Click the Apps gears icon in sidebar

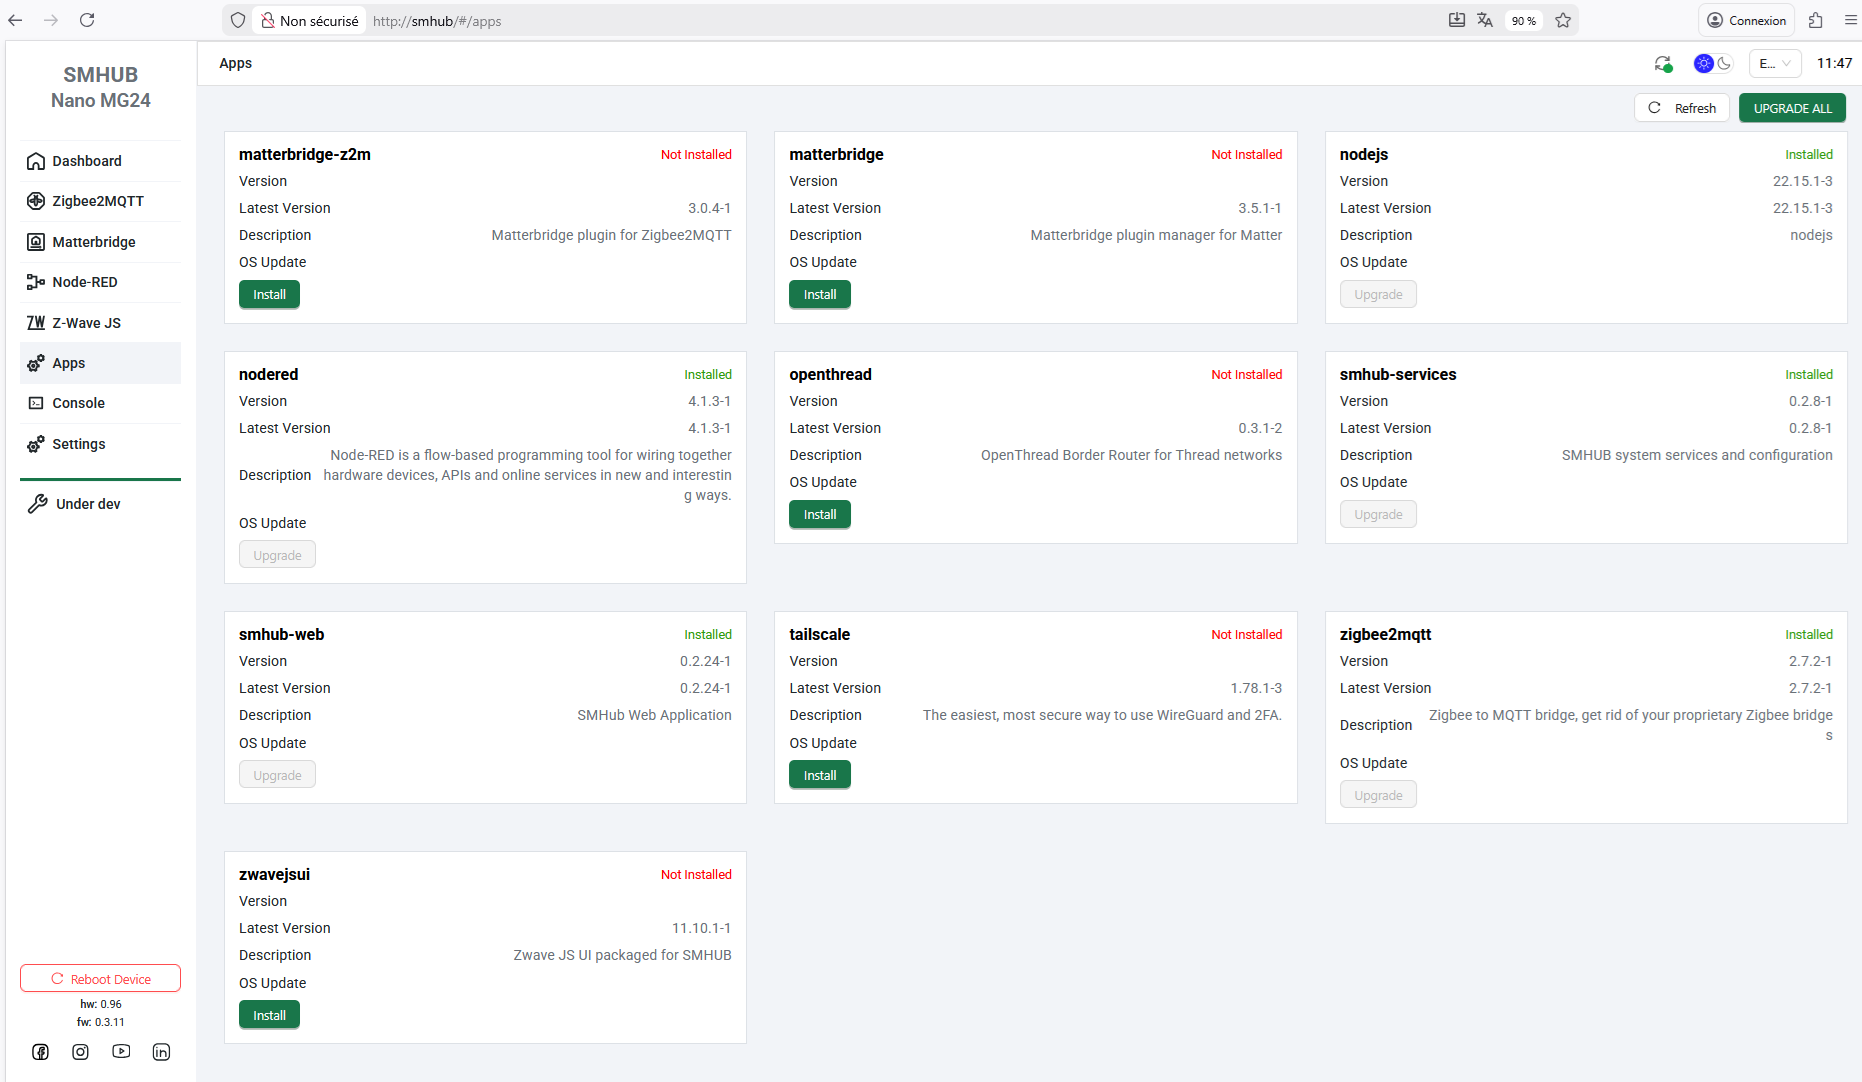[36, 363]
